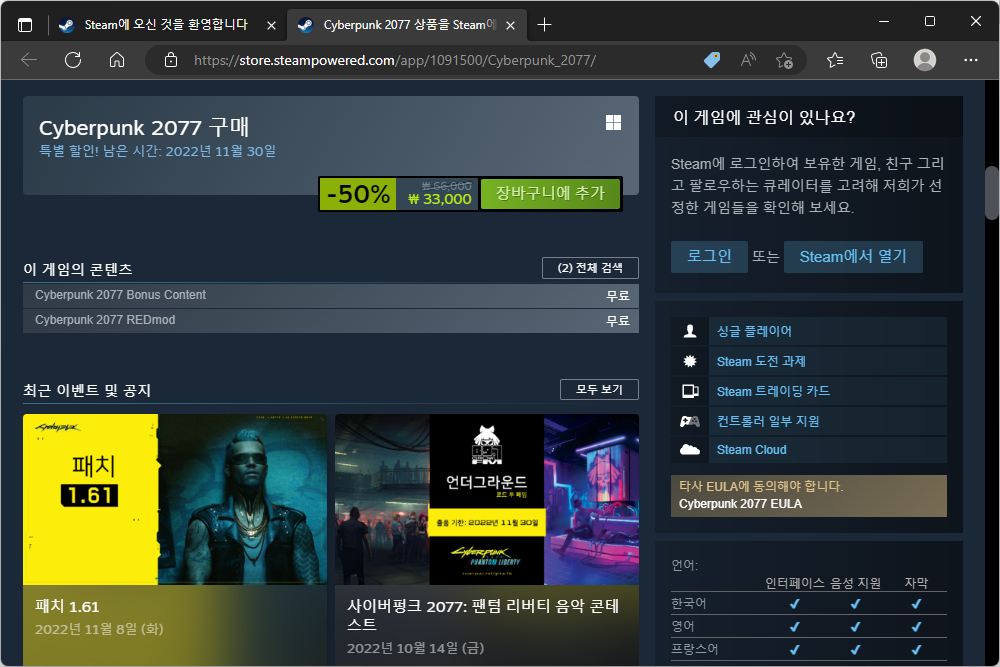Click the Steam에서 열기 button

tap(853, 256)
